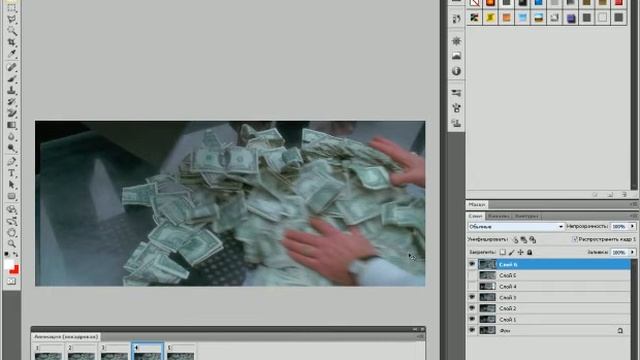Open the Brushes panel icon
Screen dimensions: 640x360
coord(456,108)
